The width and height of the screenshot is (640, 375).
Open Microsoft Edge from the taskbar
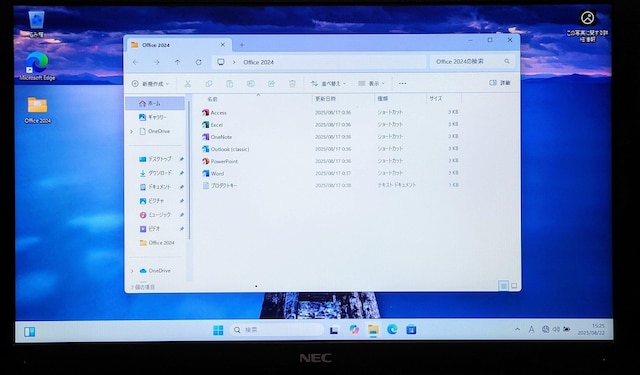[392, 330]
